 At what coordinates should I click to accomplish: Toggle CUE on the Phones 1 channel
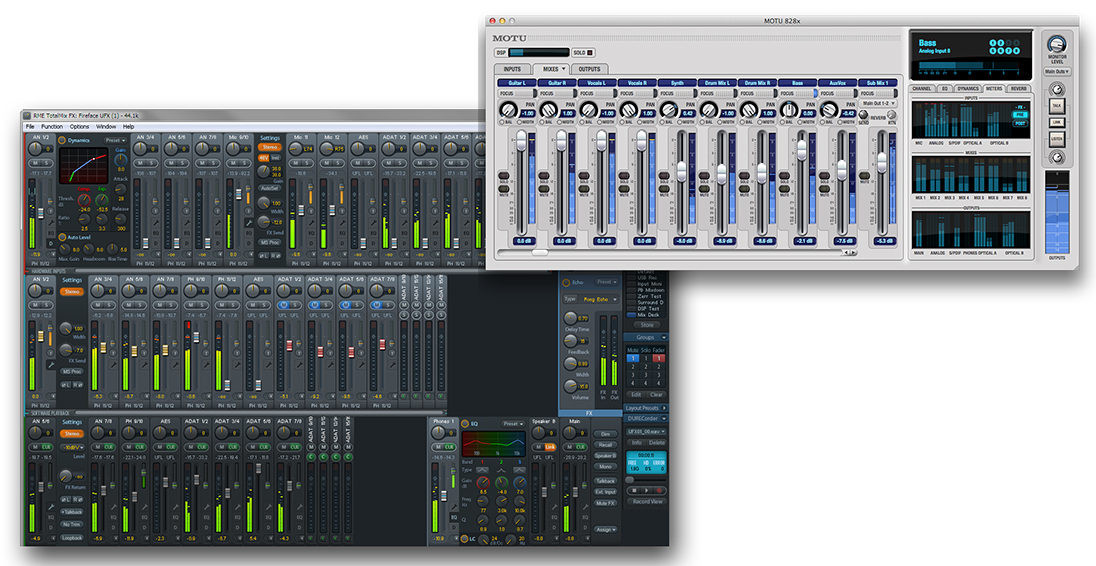click(x=451, y=447)
